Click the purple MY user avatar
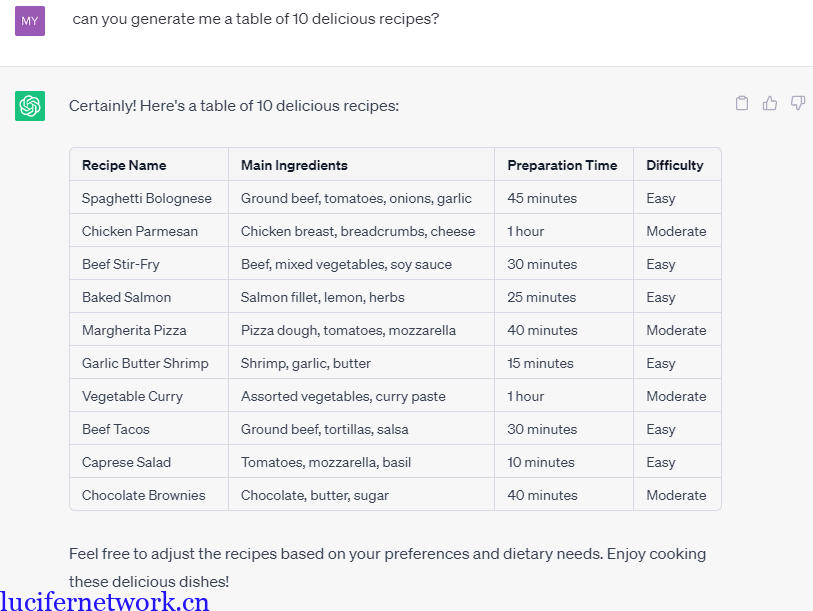This screenshot has width=813, height=611. point(30,20)
